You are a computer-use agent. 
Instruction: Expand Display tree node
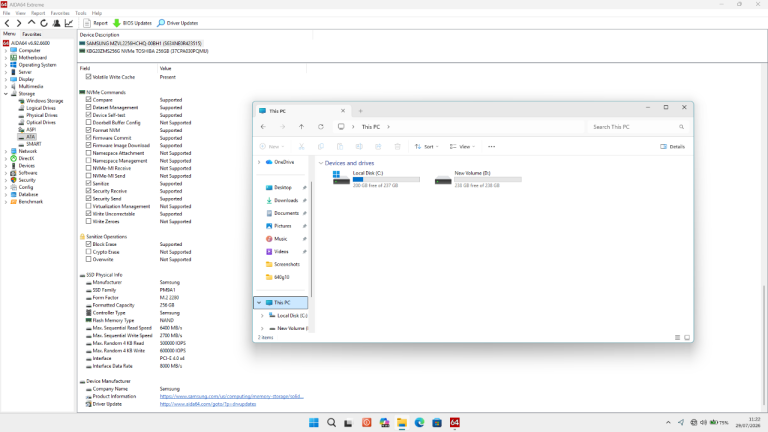(6, 79)
